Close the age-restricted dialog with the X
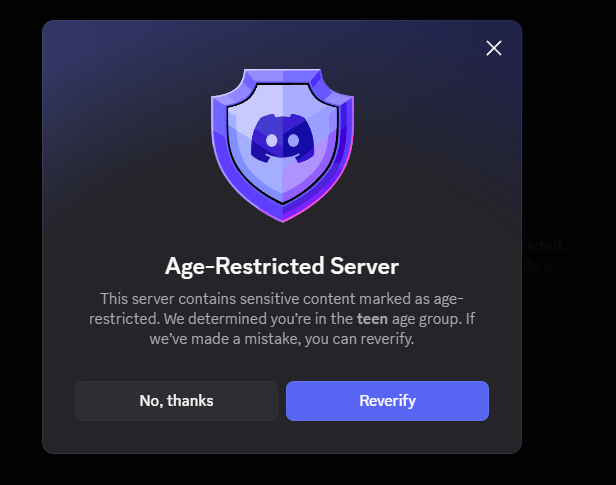 click(493, 48)
